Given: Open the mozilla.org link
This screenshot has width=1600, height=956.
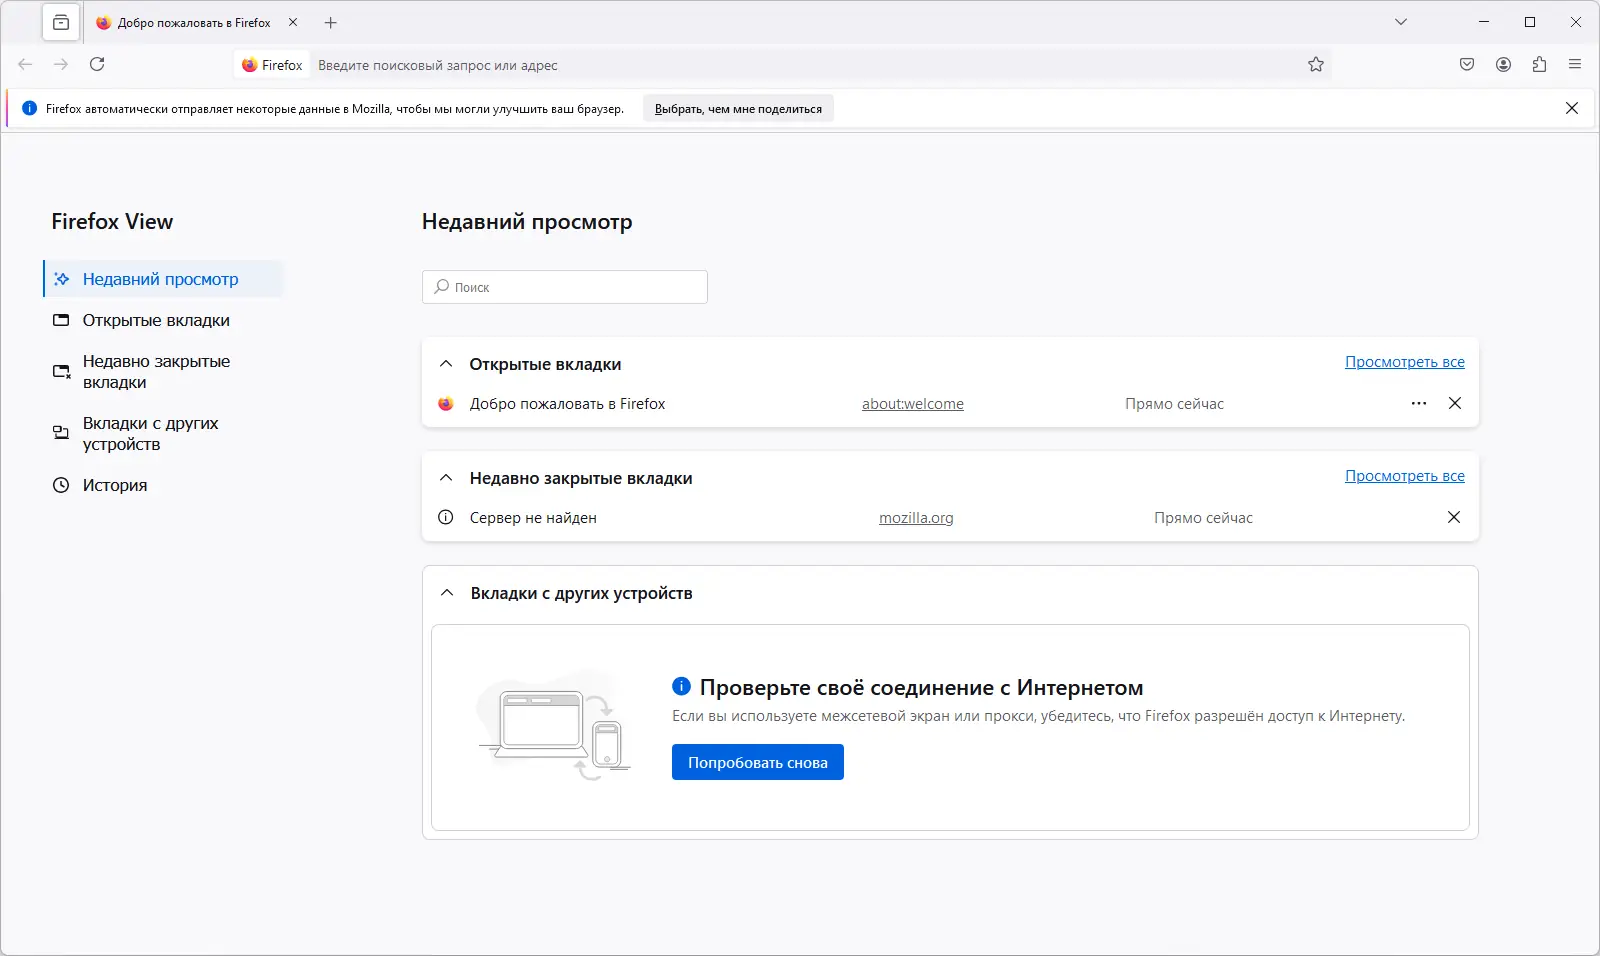Looking at the screenshot, I should click(x=916, y=518).
